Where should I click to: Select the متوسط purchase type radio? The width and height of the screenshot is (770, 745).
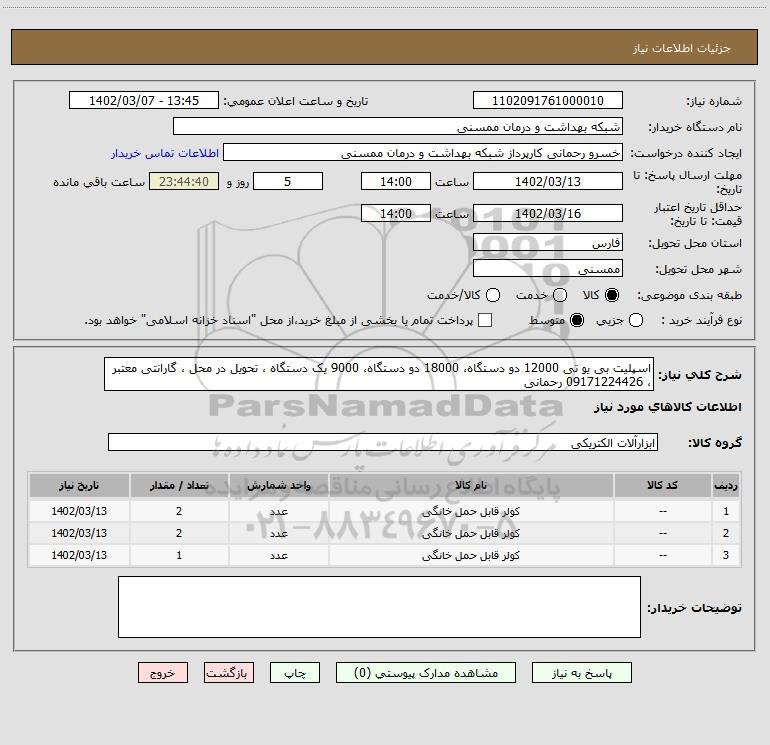[x=577, y=320]
